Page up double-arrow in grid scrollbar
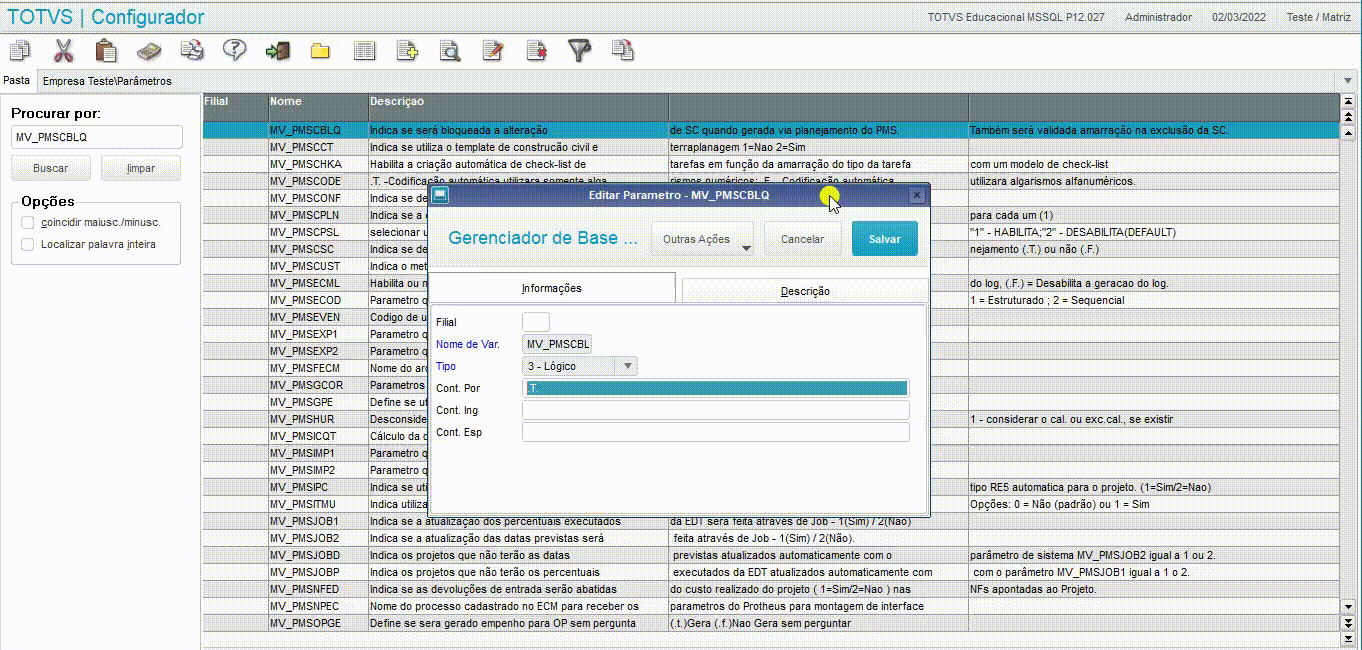Screen dimensions: 1362x650 (1349, 118)
